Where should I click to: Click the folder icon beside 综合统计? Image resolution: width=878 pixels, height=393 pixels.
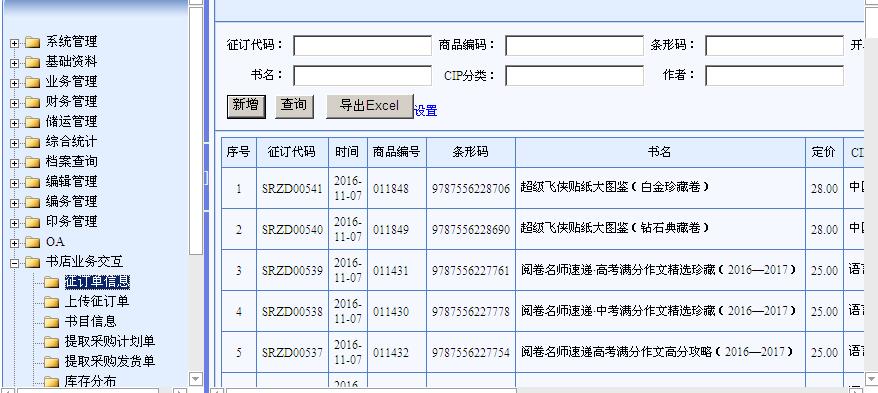pyautogui.click(x=32, y=143)
